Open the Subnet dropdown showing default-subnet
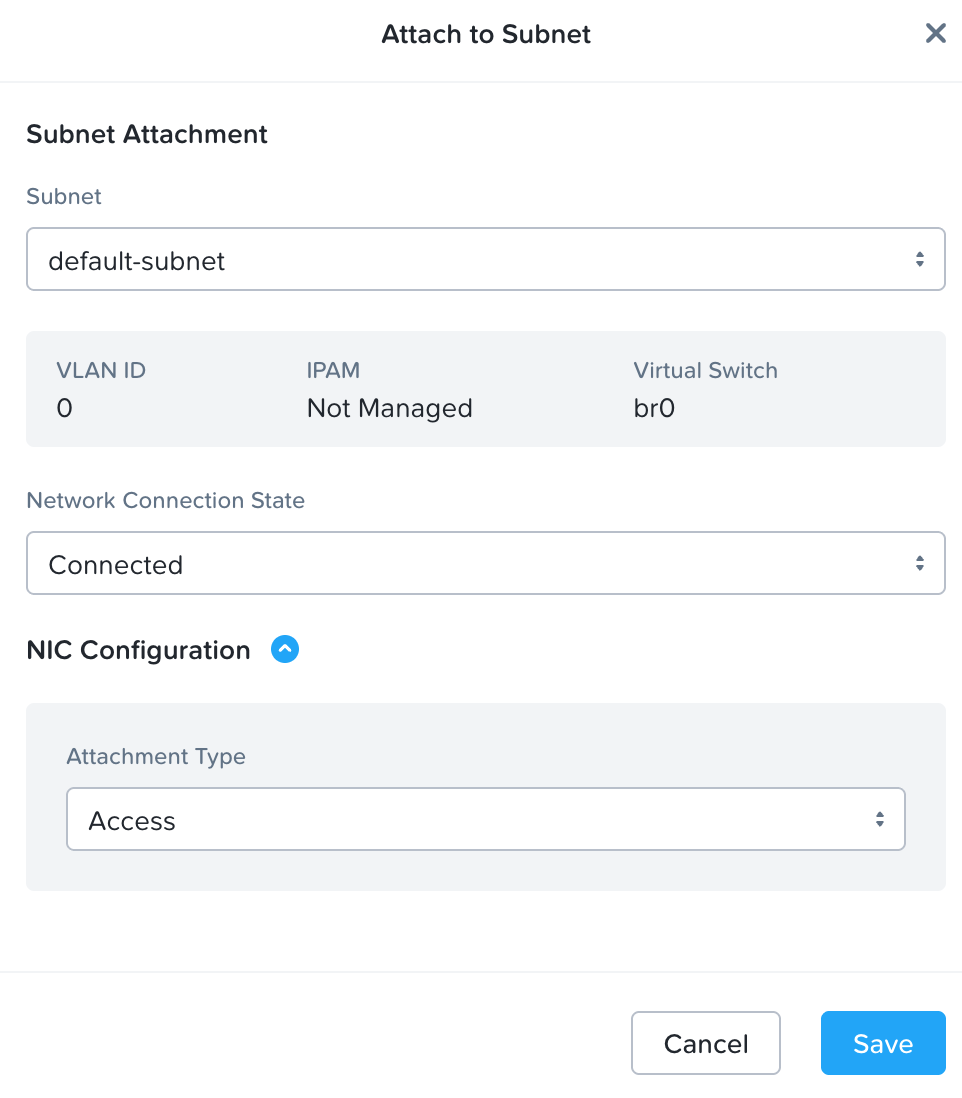 485,260
